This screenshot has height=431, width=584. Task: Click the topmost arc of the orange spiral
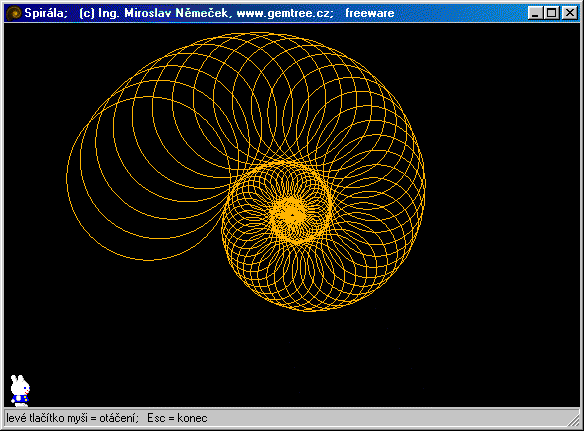[261, 33]
